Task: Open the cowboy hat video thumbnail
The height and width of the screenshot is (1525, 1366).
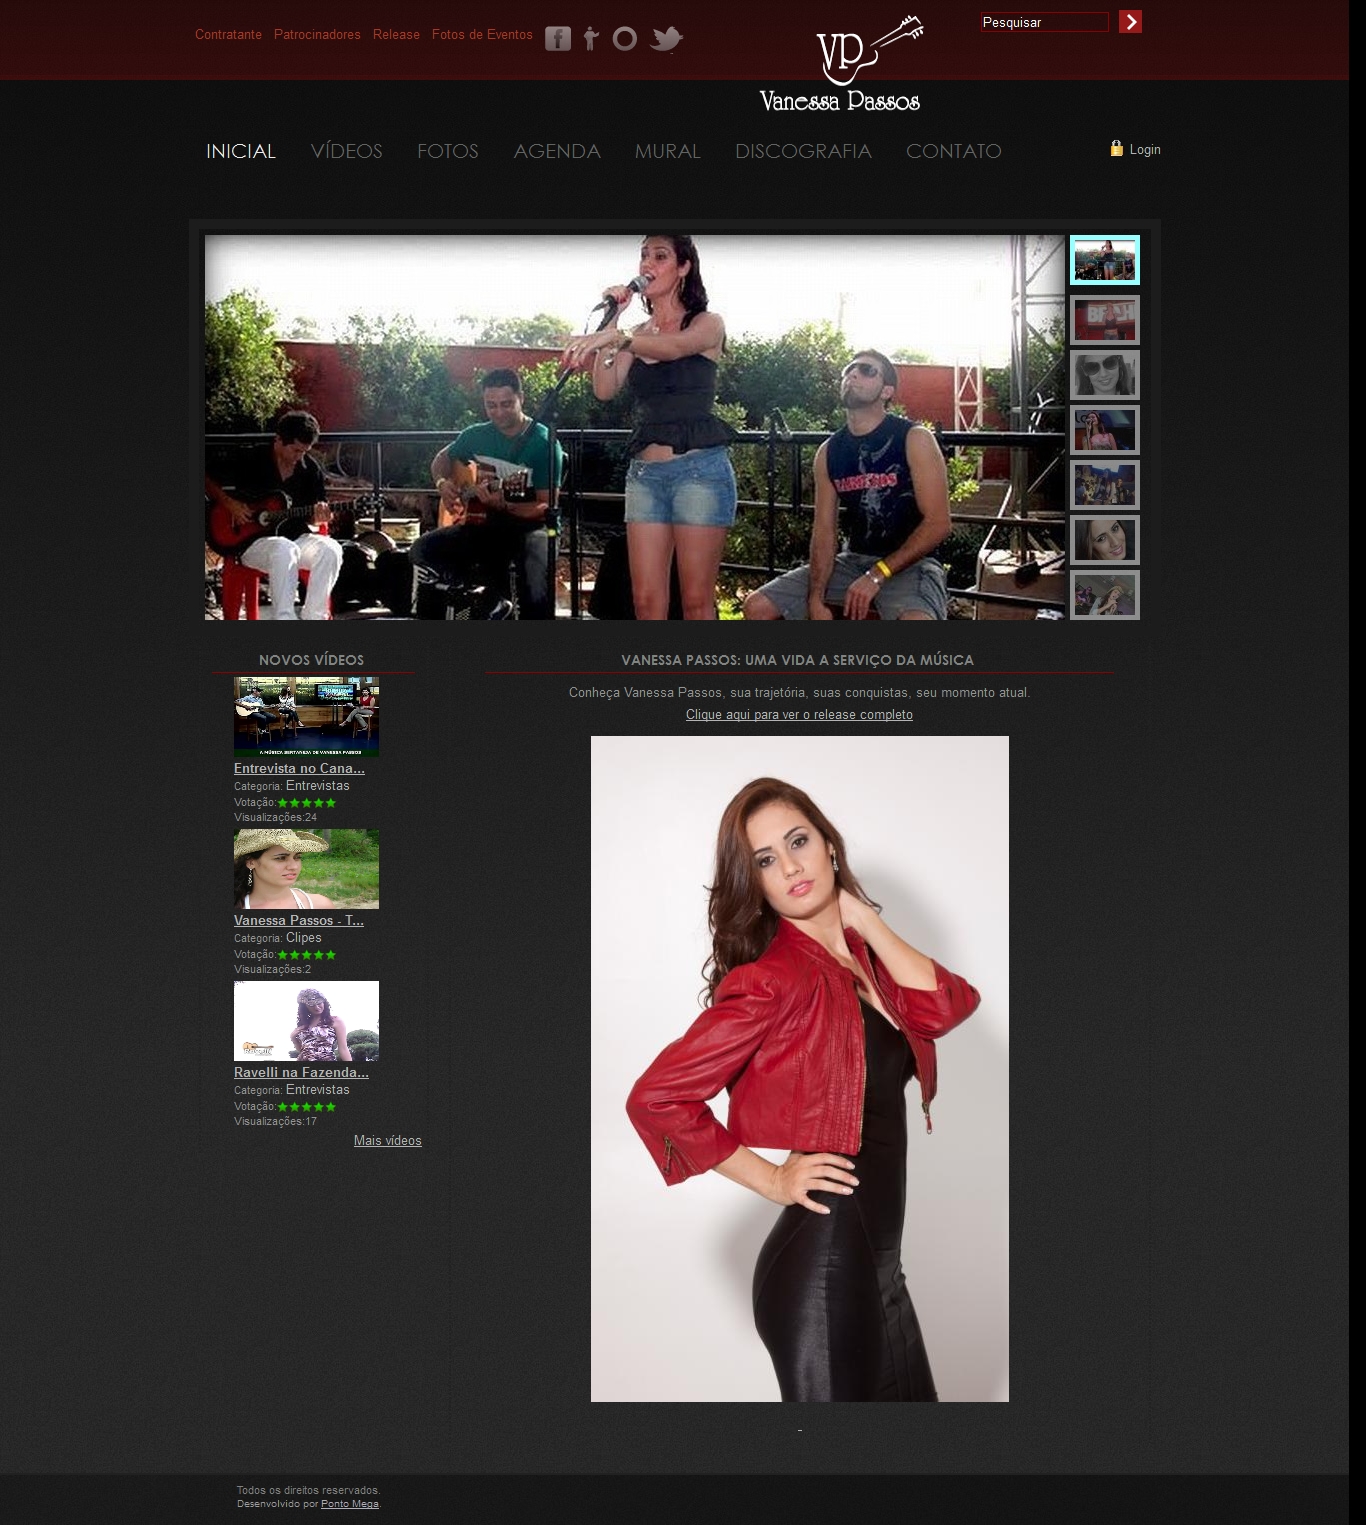Action: pyautogui.click(x=306, y=868)
